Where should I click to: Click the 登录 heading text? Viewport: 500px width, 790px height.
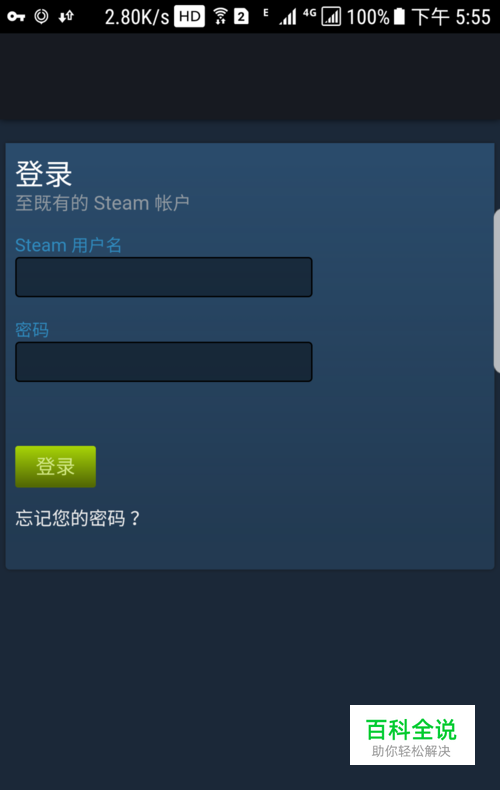pyautogui.click(x=44, y=174)
